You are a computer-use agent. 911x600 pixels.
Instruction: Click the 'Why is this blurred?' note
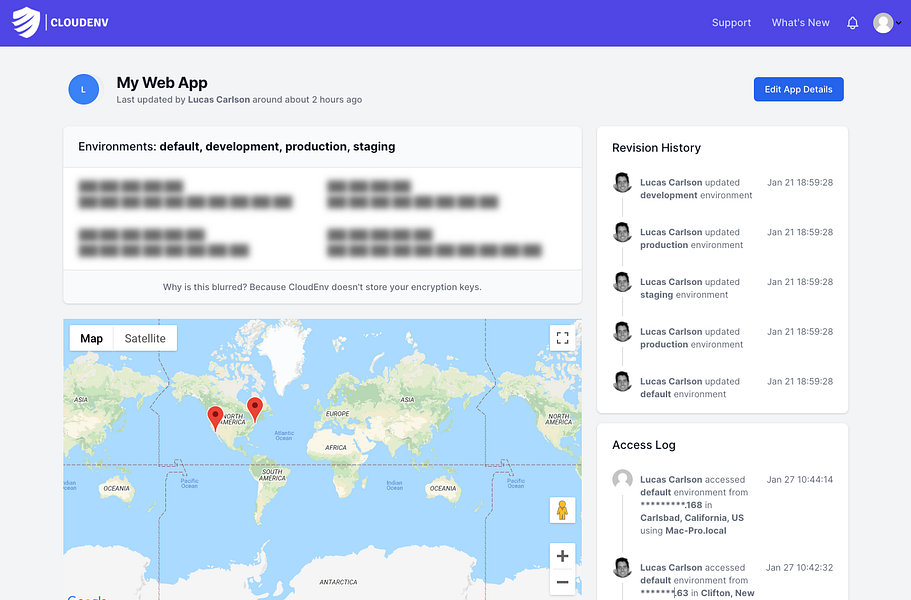pyautogui.click(x=322, y=287)
